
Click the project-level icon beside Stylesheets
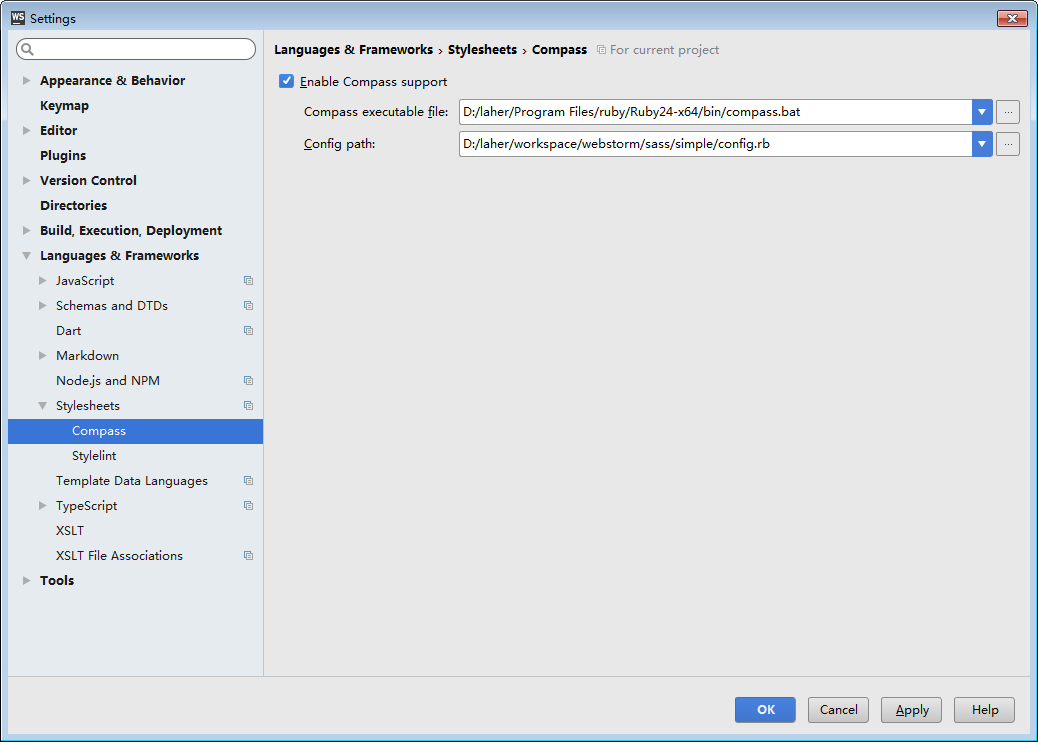click(x=248, y=406)
